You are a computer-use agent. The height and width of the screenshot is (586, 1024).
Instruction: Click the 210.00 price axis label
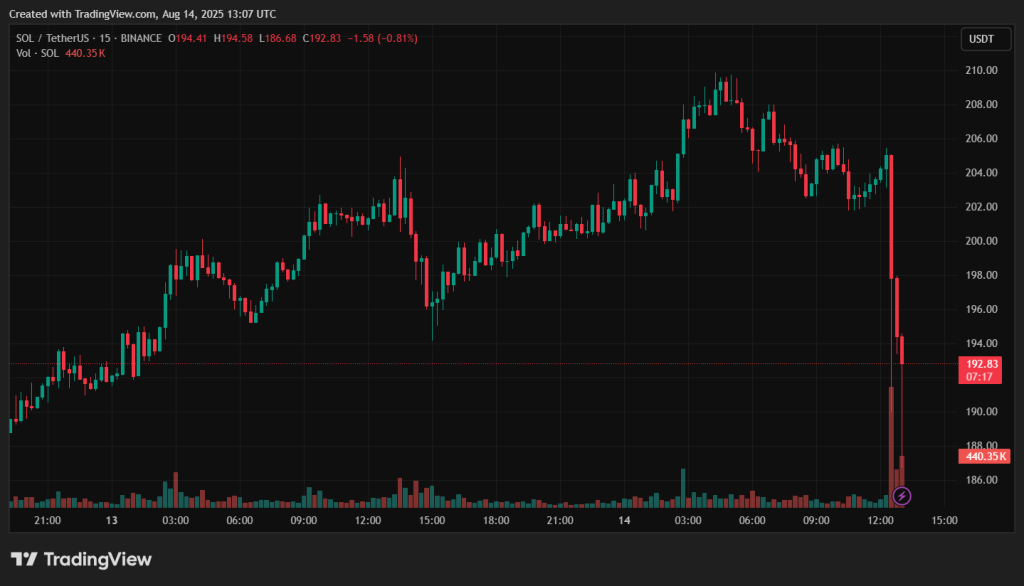(x=980, y=70)
